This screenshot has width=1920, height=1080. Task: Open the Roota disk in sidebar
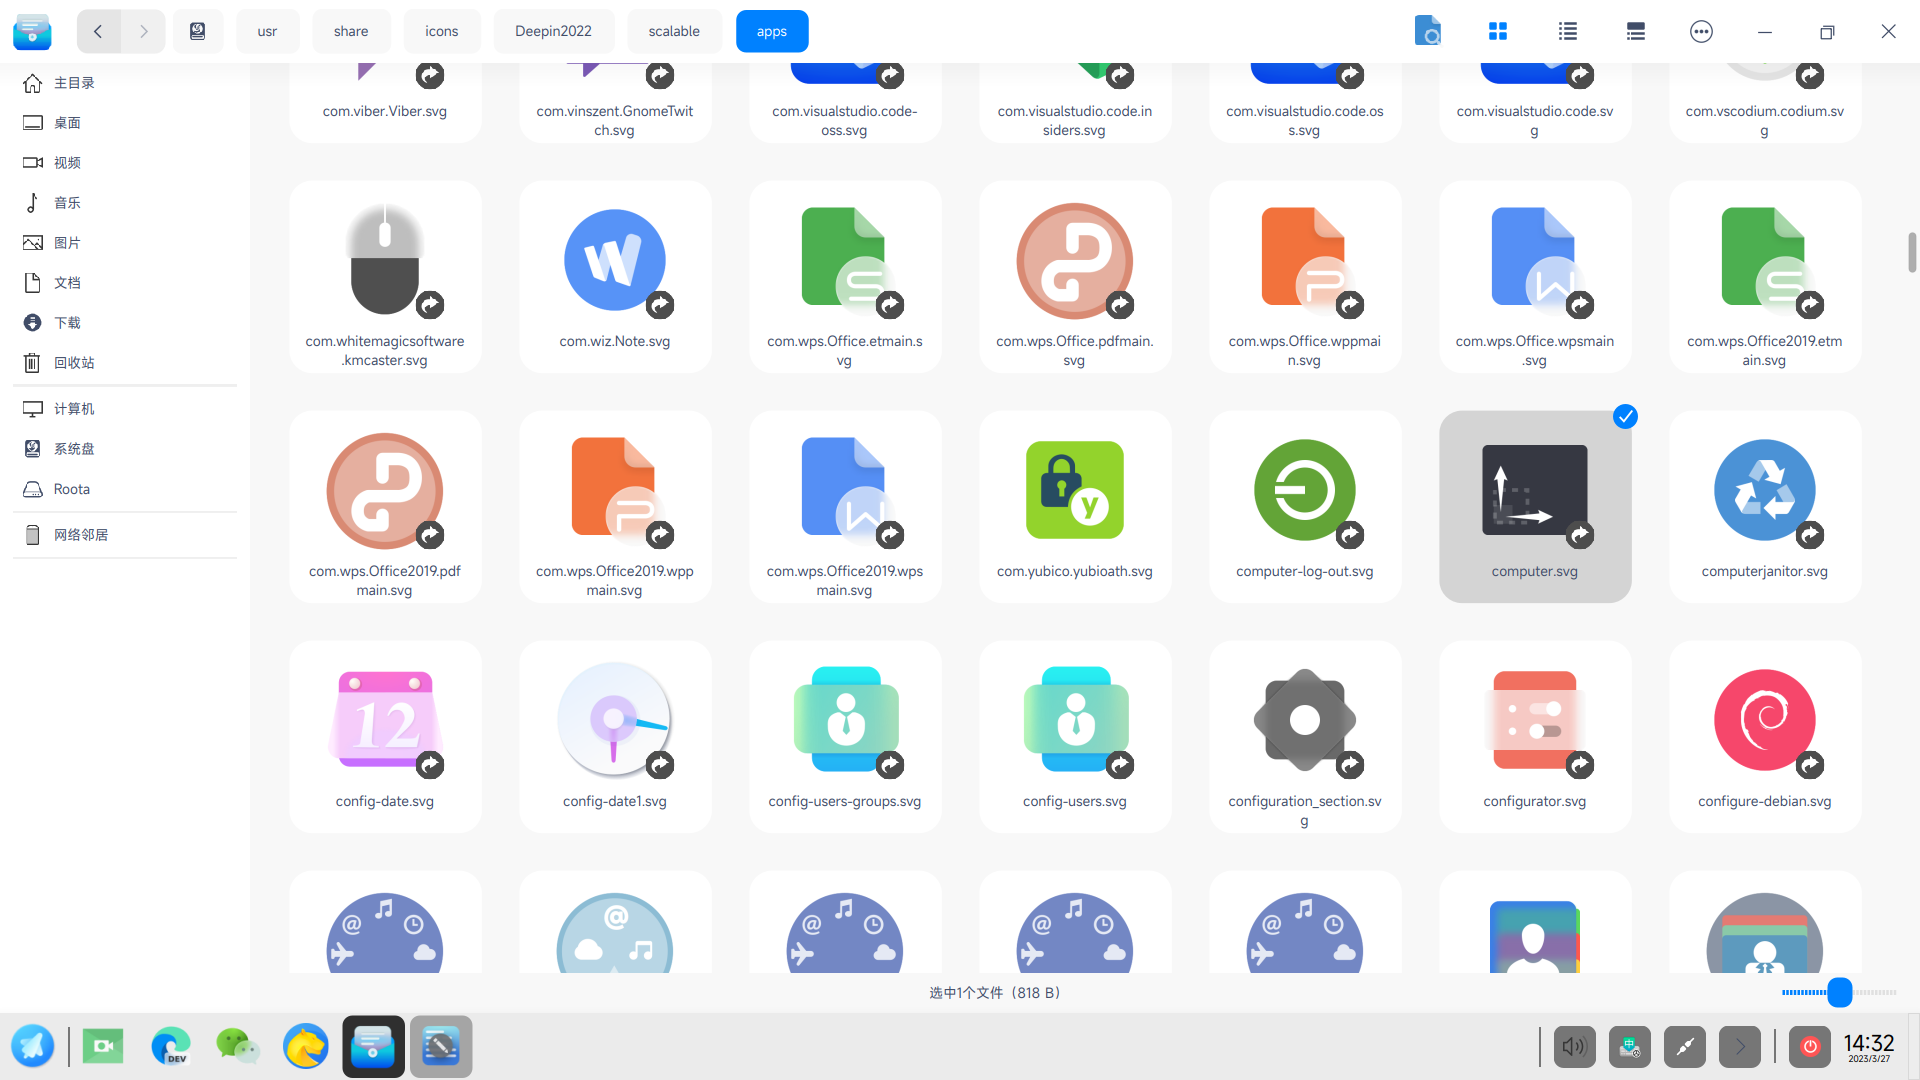(x=71, y=489)
